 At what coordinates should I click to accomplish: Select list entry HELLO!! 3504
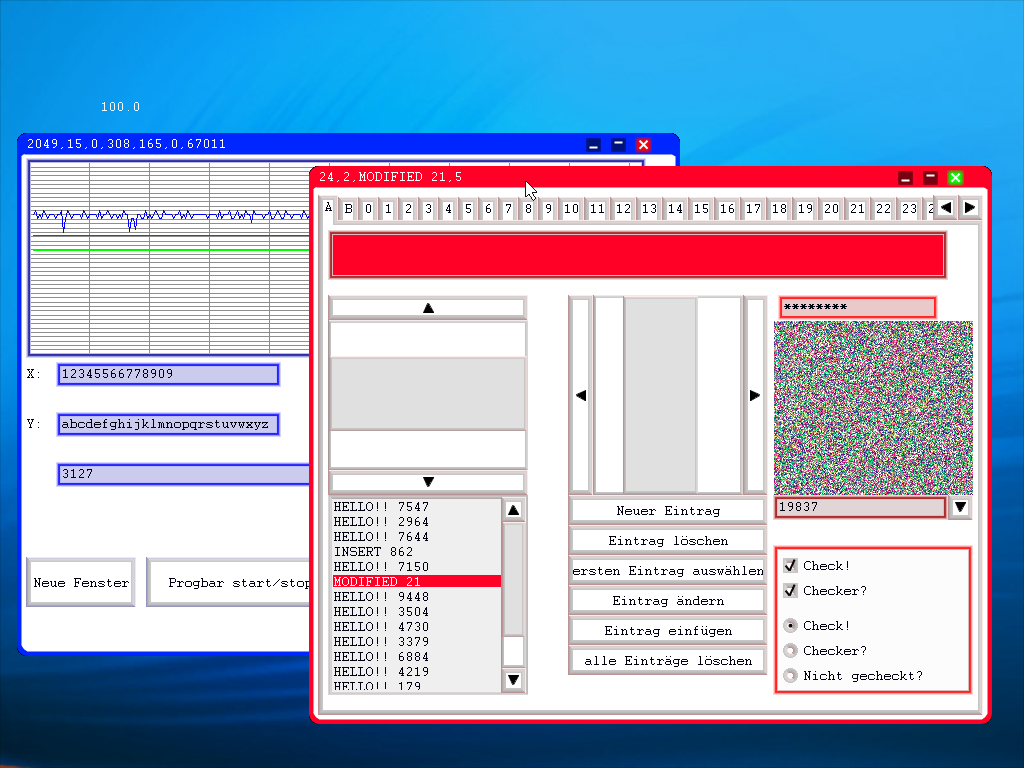point(417,612)
